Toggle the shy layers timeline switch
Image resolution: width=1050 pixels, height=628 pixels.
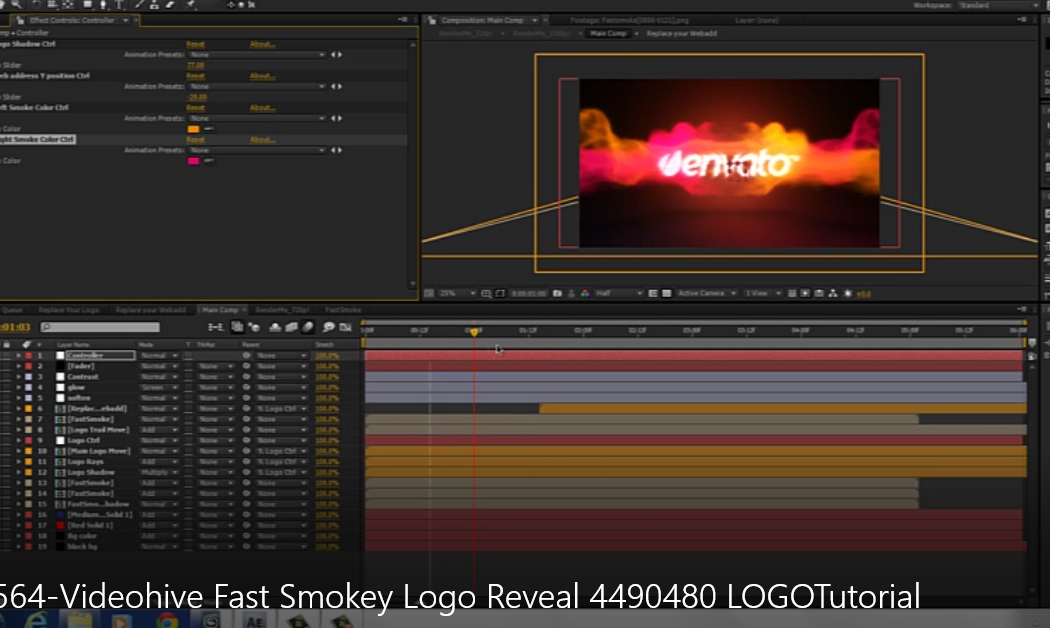pos(275,327)
